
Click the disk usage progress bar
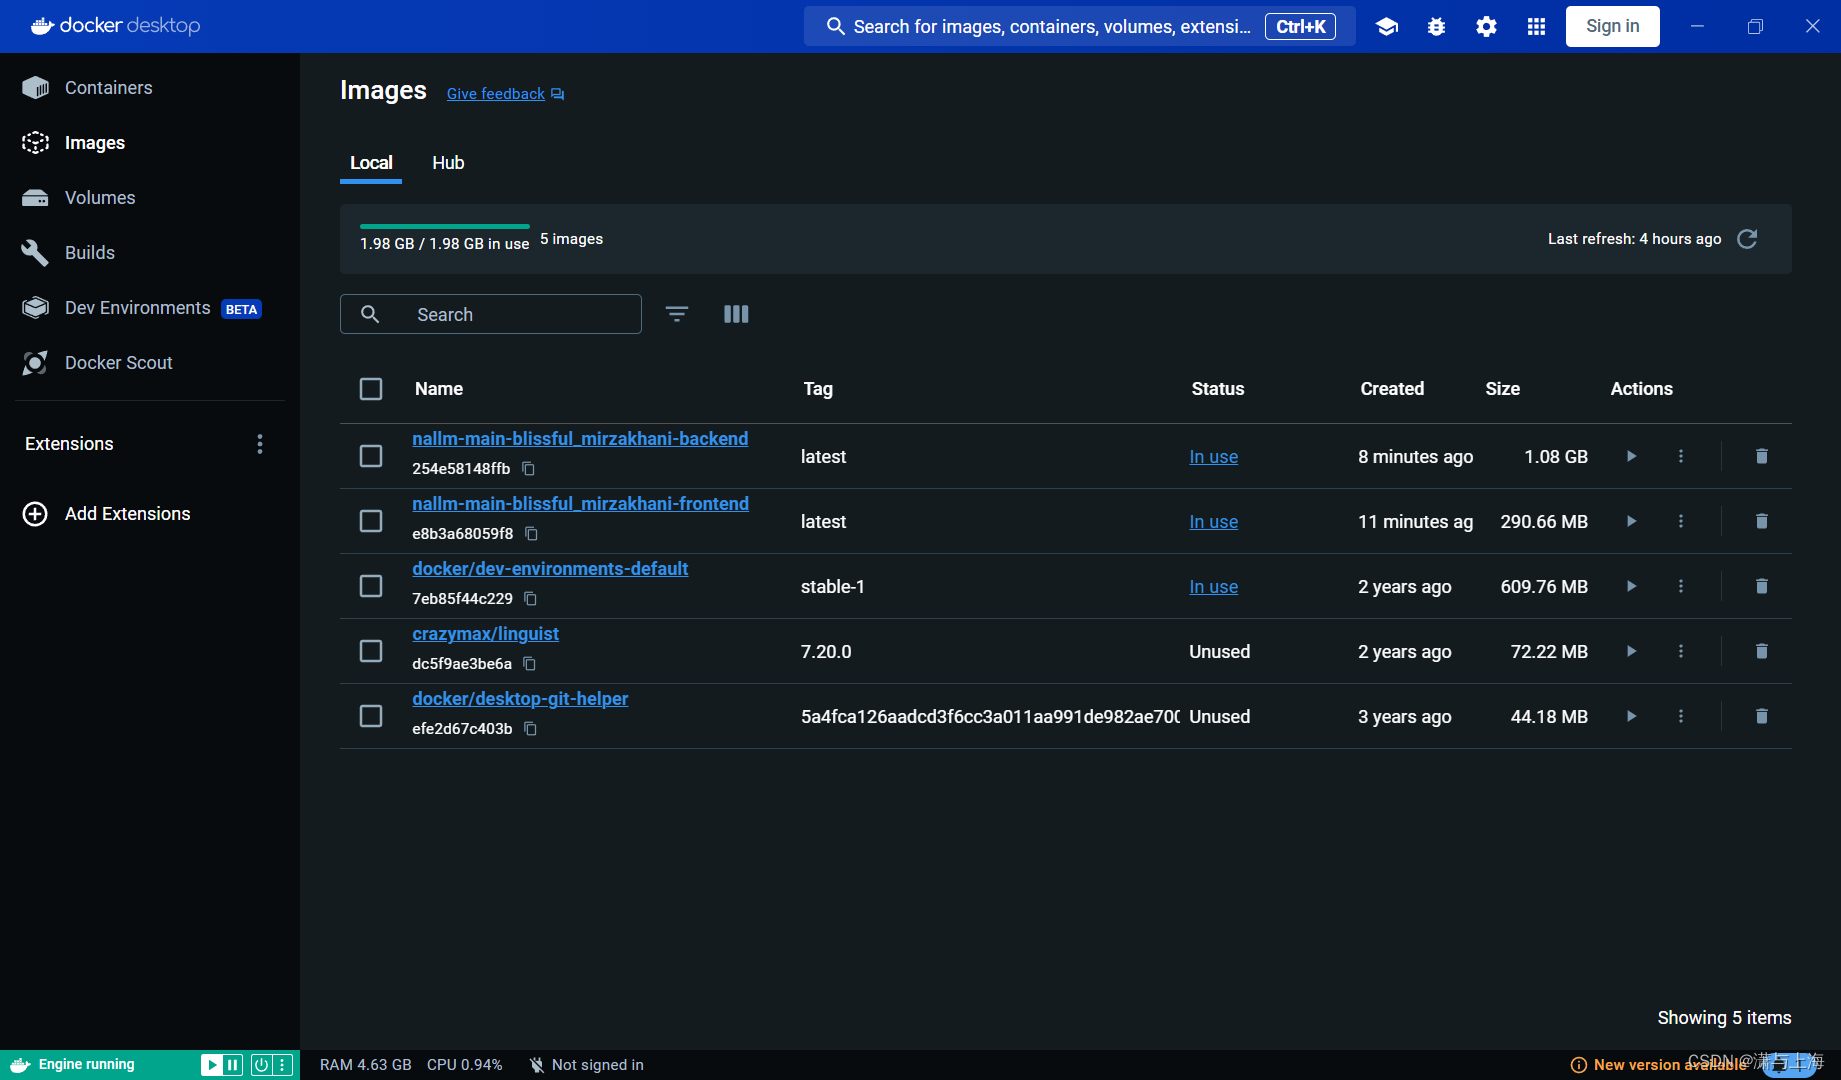(x=445, y=227)
